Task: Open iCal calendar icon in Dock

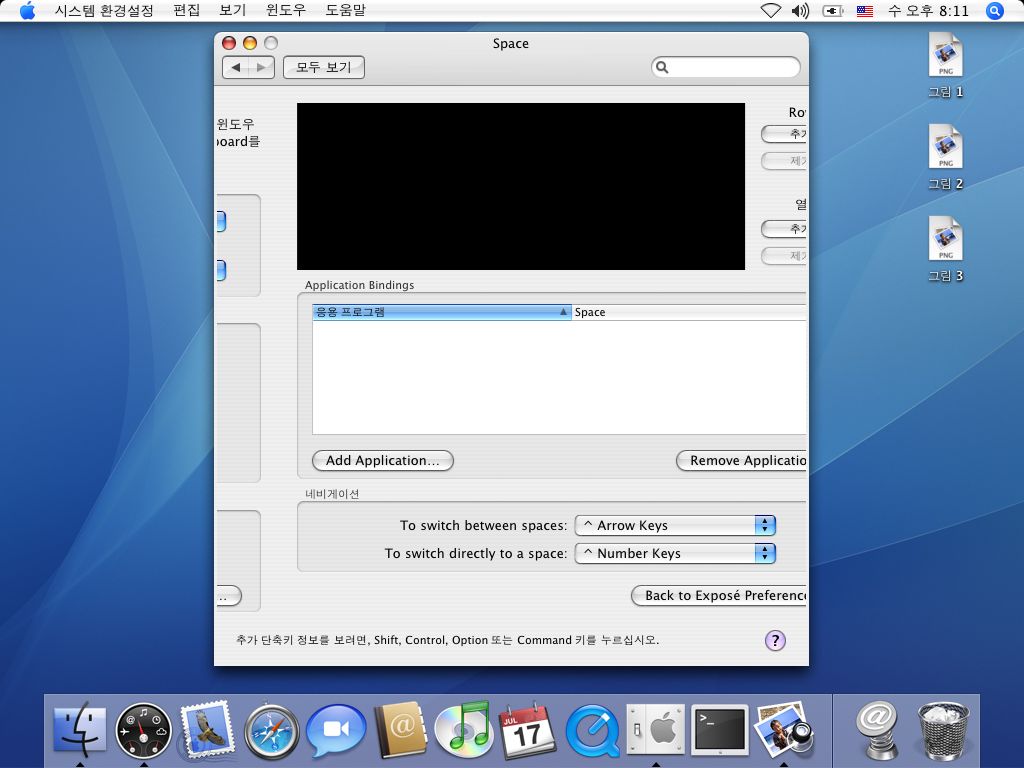Action: (x=527, y=730)
